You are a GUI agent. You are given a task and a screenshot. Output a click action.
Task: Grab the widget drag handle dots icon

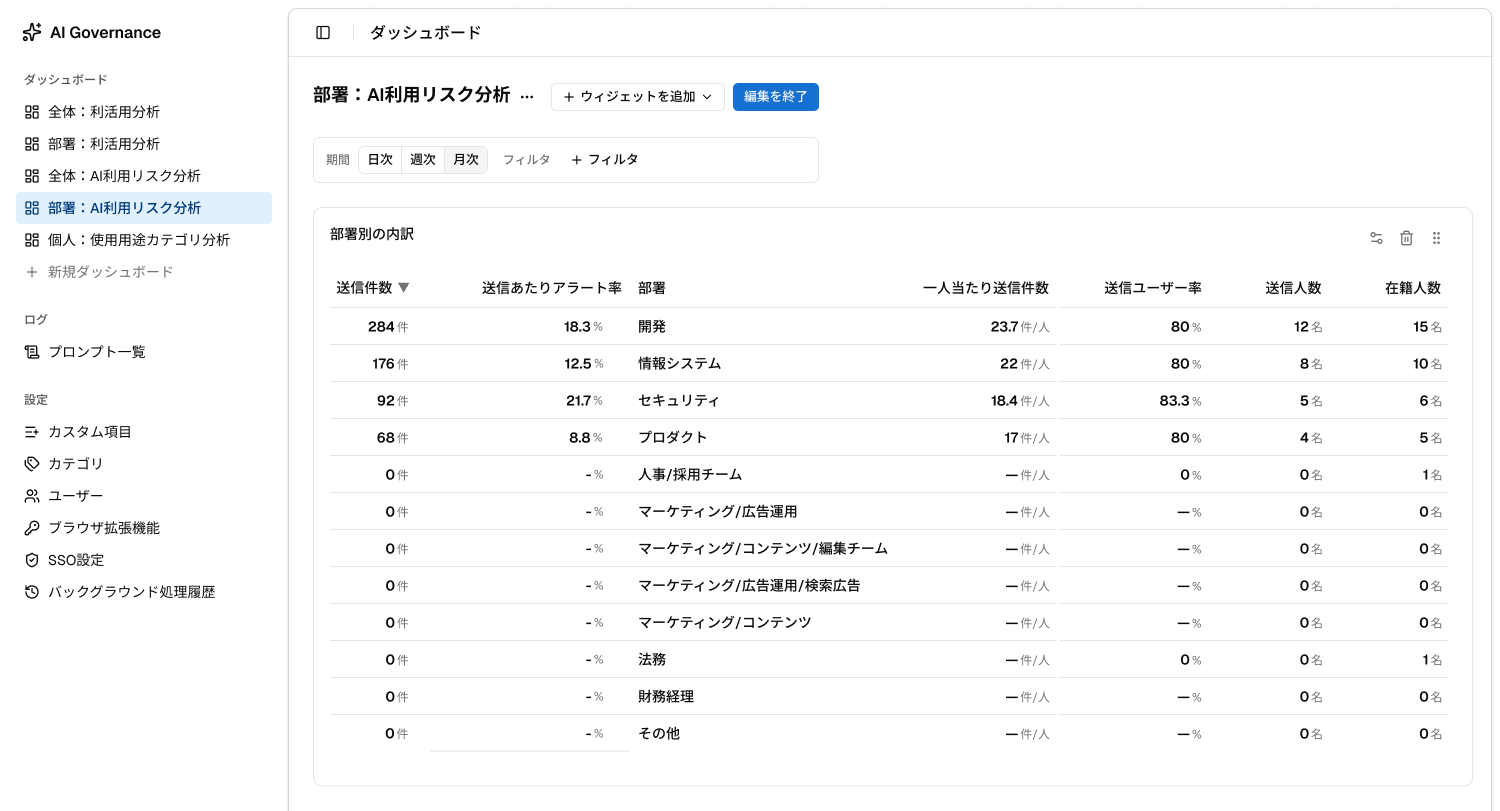pos(1436,238)
